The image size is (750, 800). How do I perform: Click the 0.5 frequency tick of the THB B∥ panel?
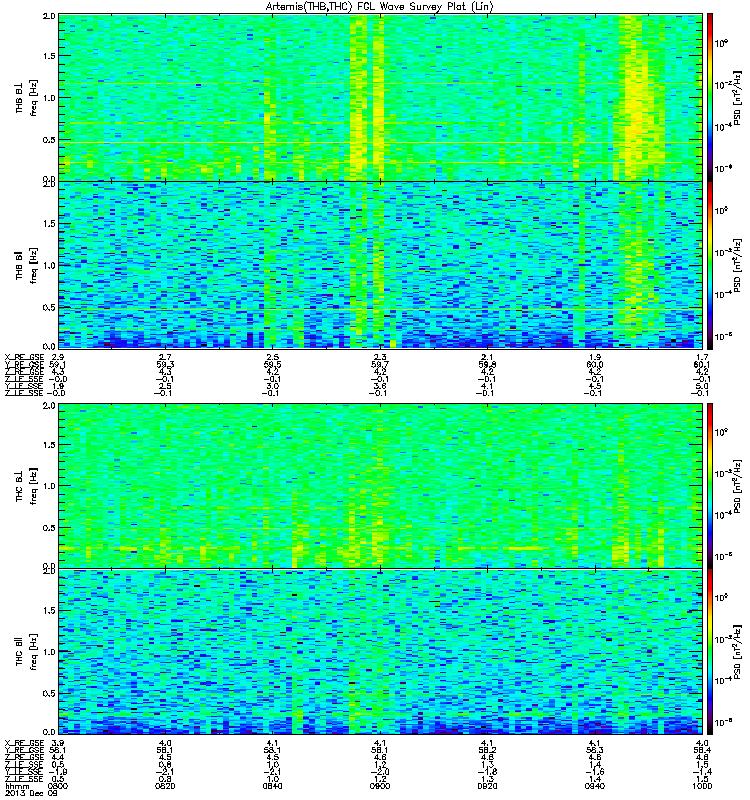(x=49, y=307)
